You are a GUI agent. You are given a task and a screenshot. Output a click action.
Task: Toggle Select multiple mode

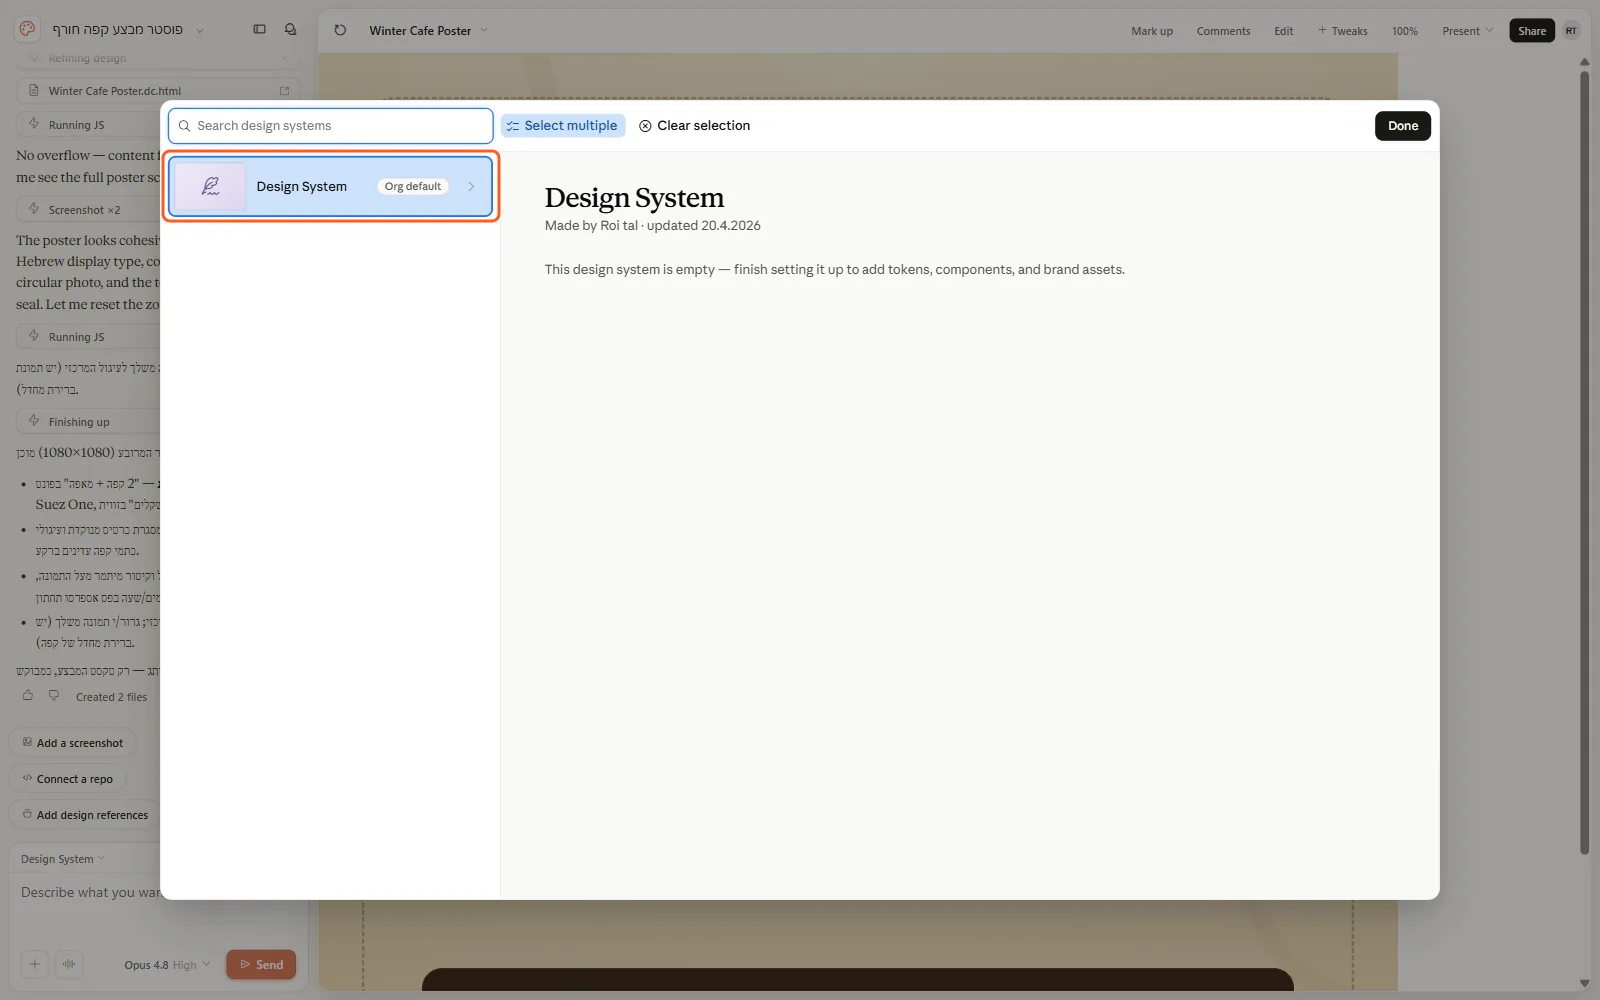point(563,126)
